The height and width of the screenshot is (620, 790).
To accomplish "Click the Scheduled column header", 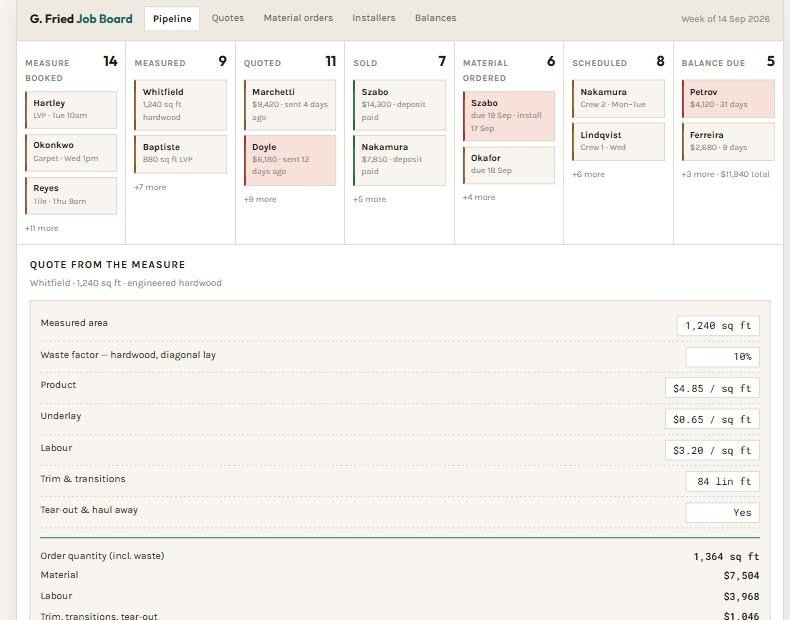I will (x=600, y=63).
